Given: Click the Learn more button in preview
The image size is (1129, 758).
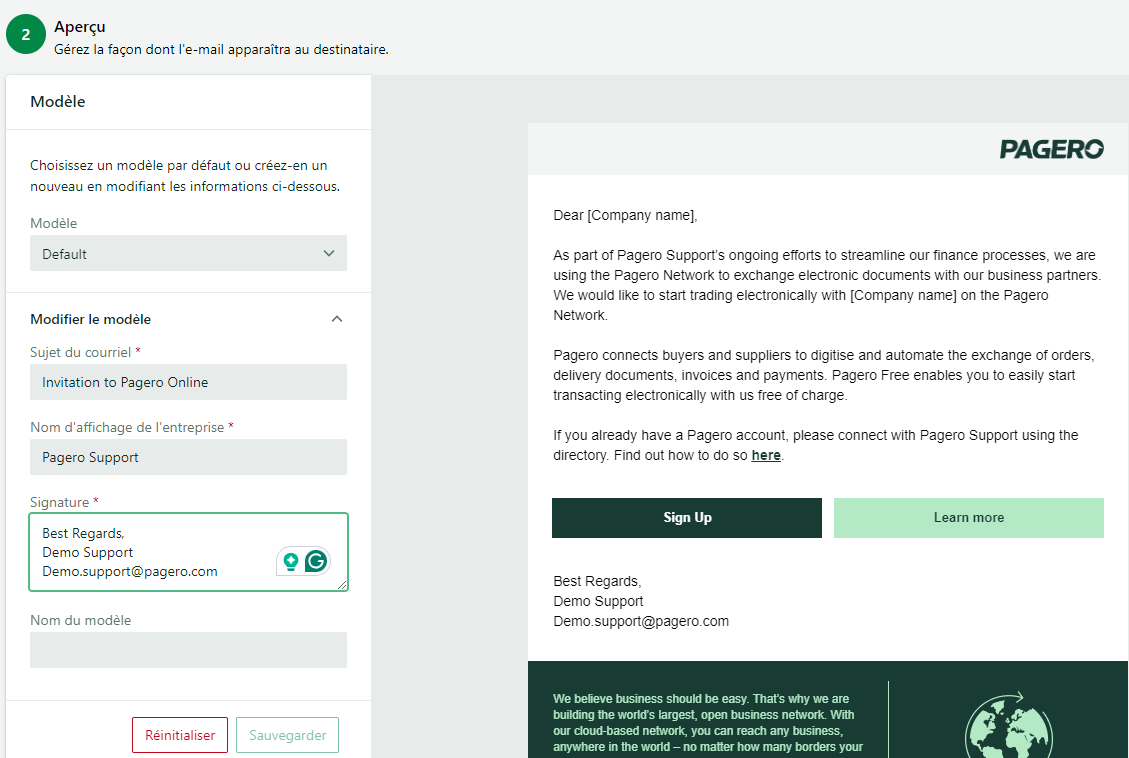Looking at the screenshot, I should 968,518.
